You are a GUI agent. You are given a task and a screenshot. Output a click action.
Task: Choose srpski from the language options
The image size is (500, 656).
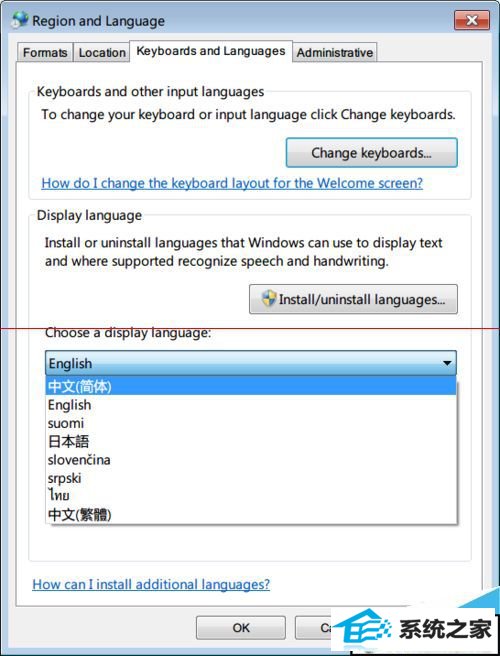click(x=251, y=478)
